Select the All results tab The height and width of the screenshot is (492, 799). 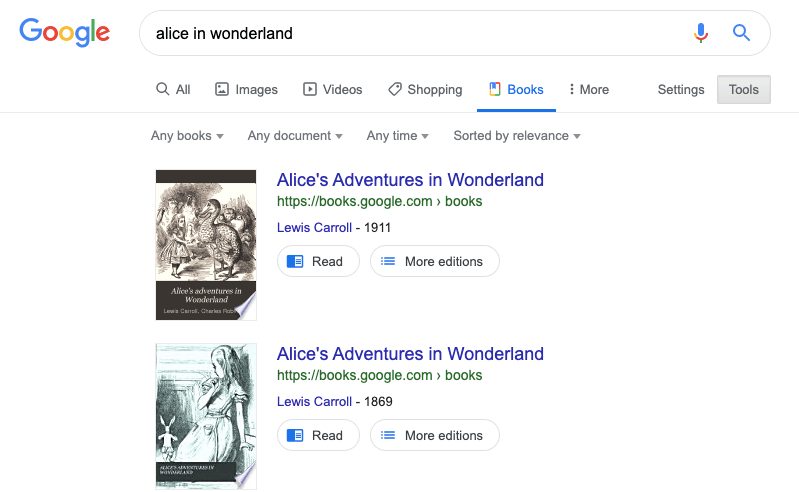pos(173,89)
